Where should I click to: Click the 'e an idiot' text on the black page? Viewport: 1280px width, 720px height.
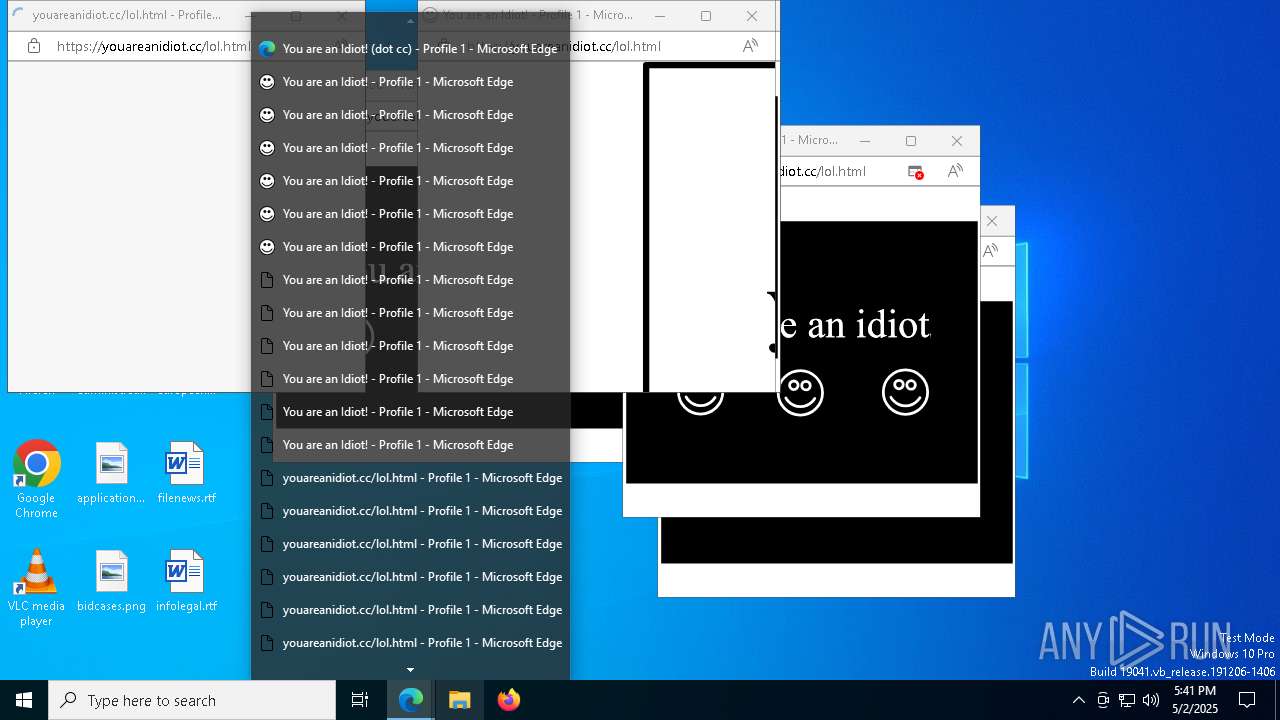point(855,325)
